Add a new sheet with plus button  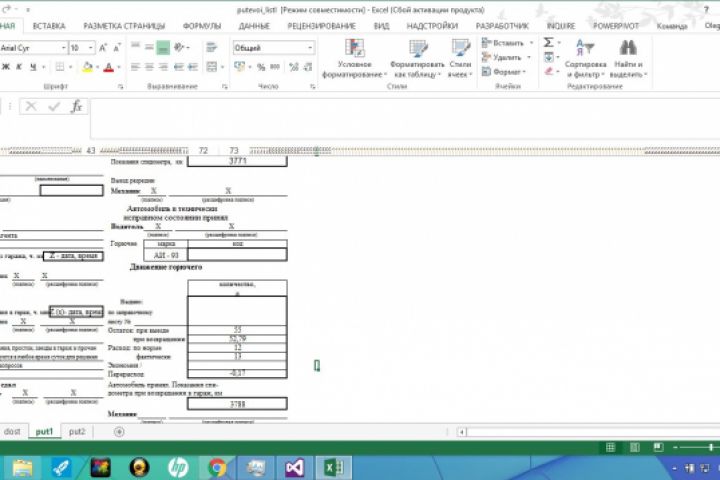click(119, 432)
